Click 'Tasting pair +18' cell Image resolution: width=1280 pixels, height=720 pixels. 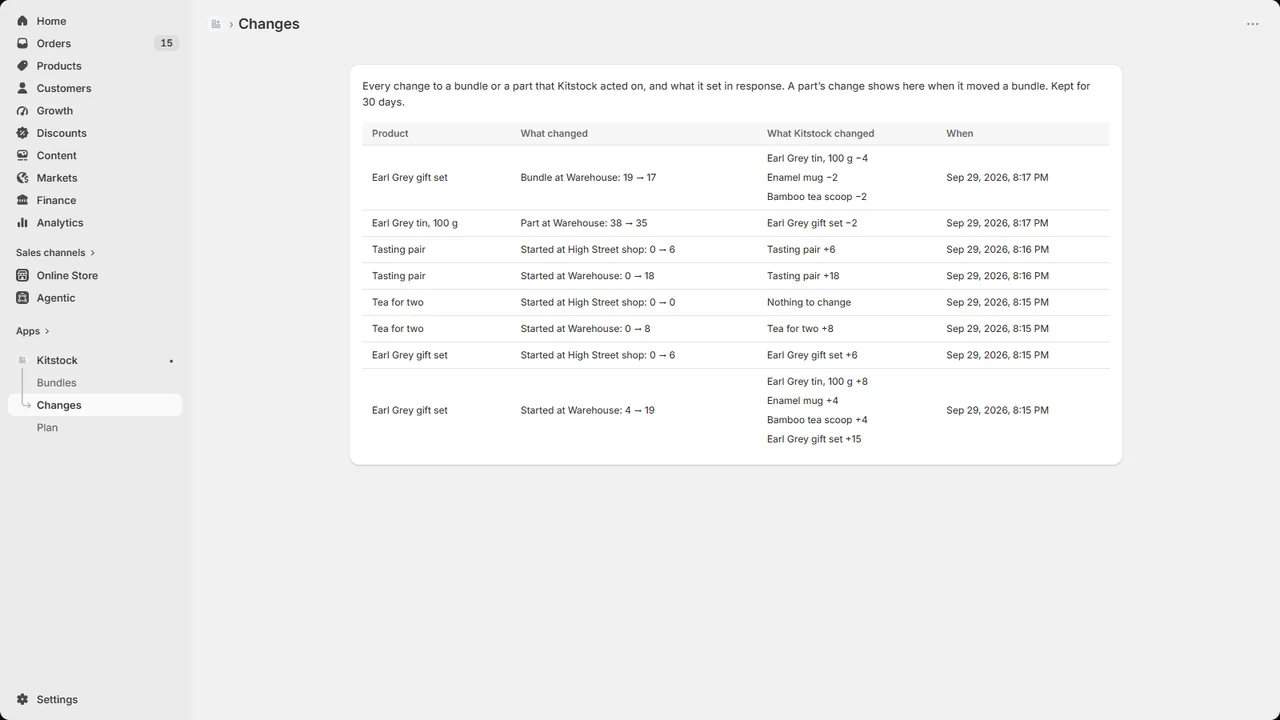click(x=803, y=276)
